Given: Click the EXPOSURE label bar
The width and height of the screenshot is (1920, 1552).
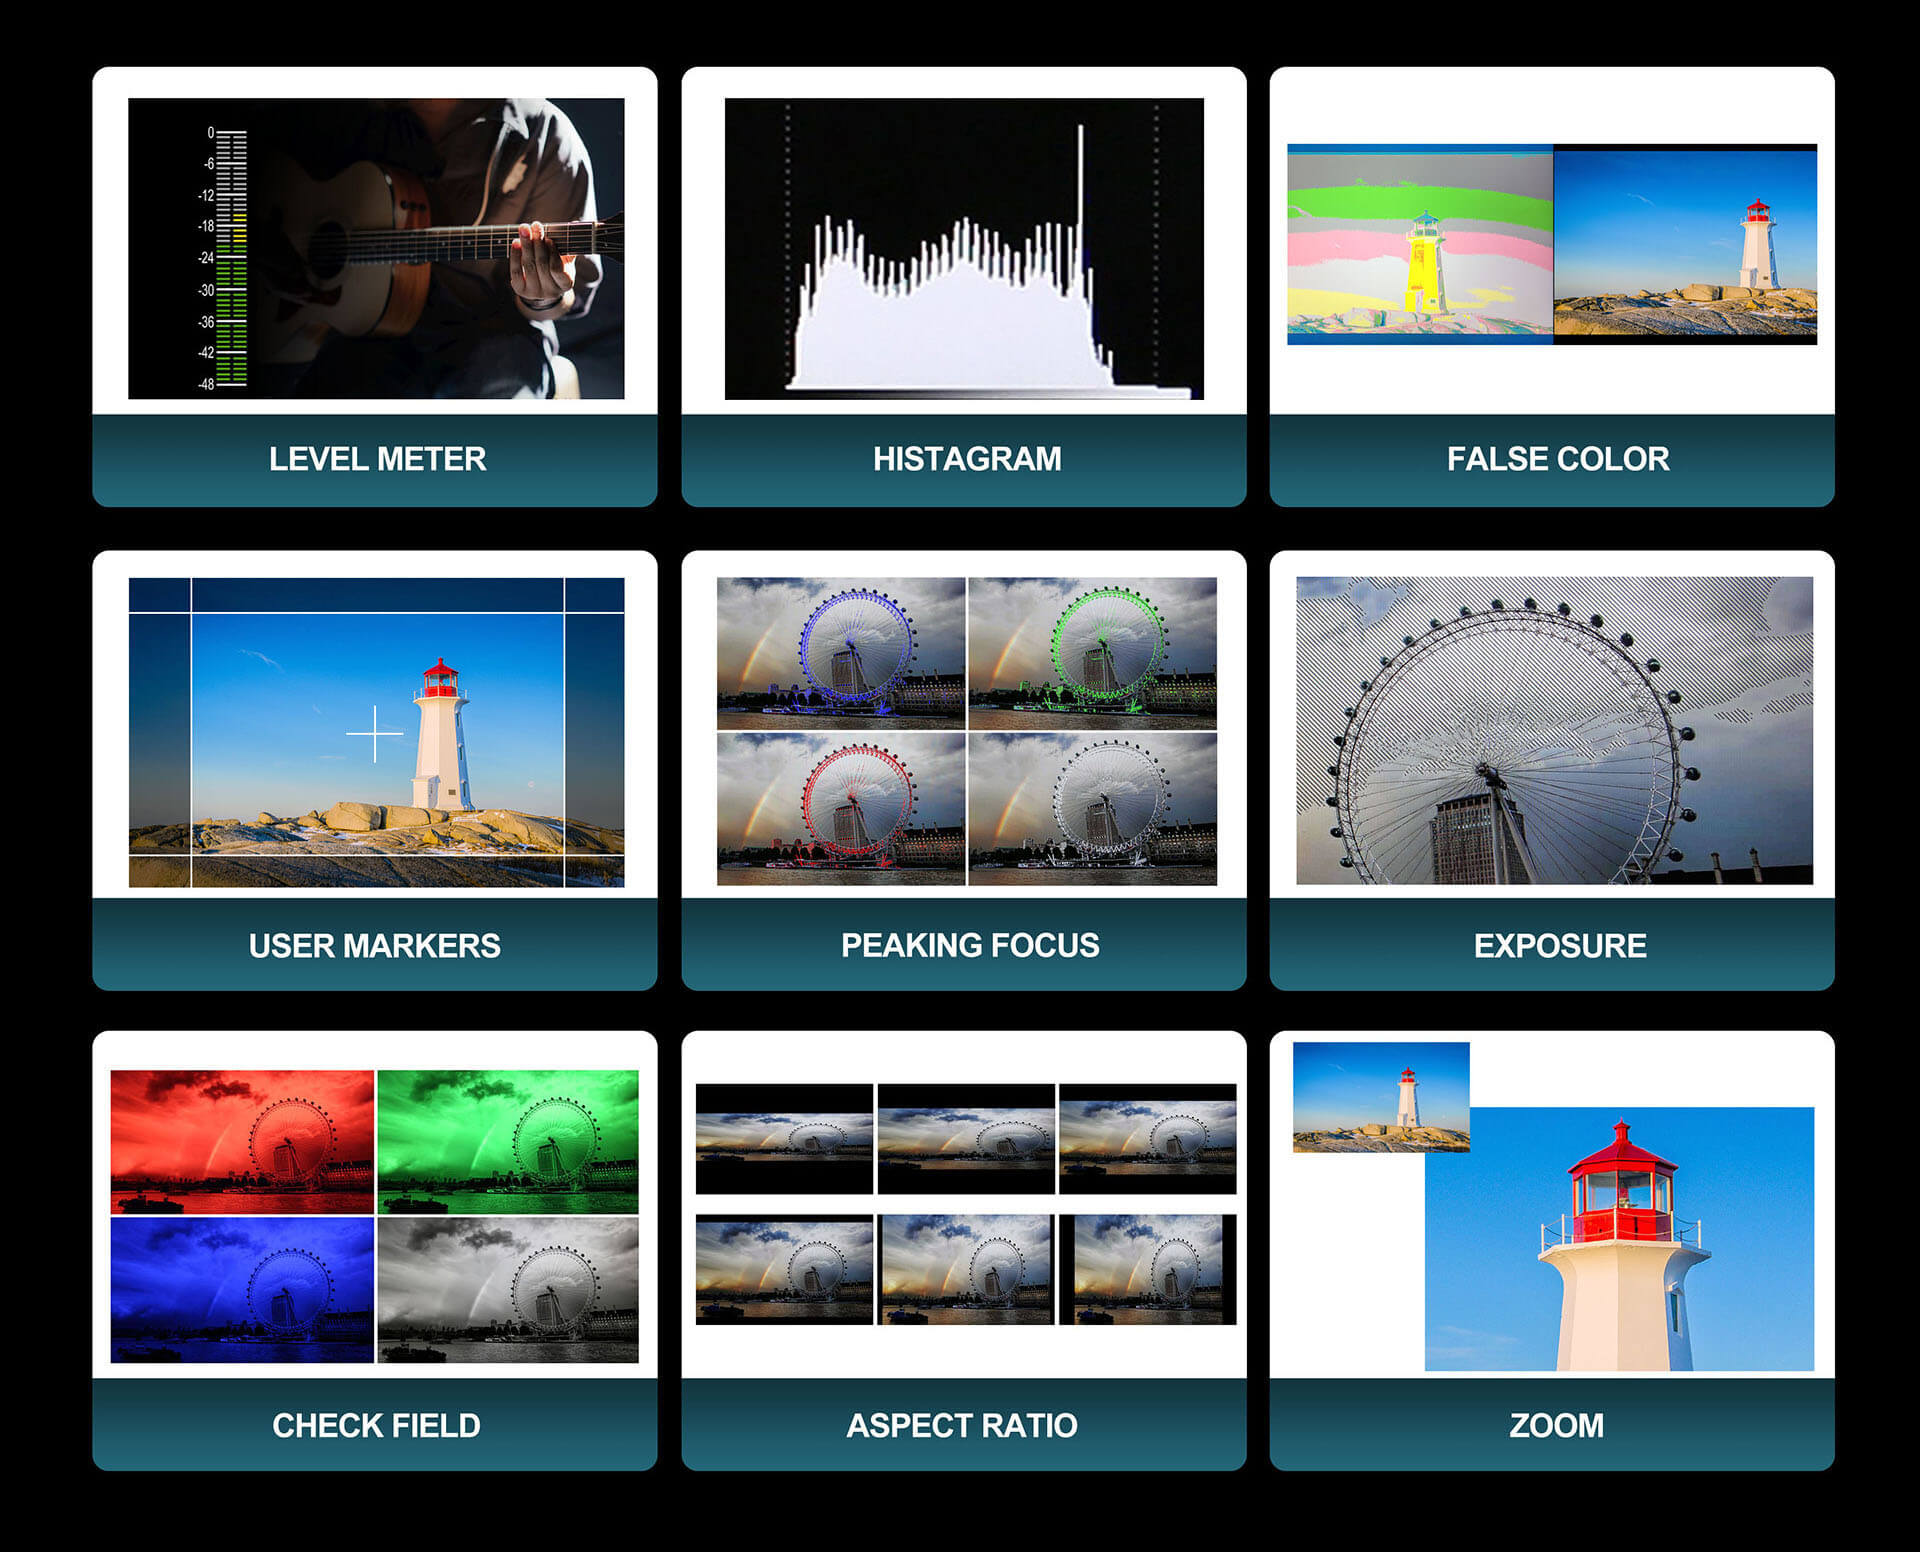Looking at the screenshot, I should [x=1558, y=945].
